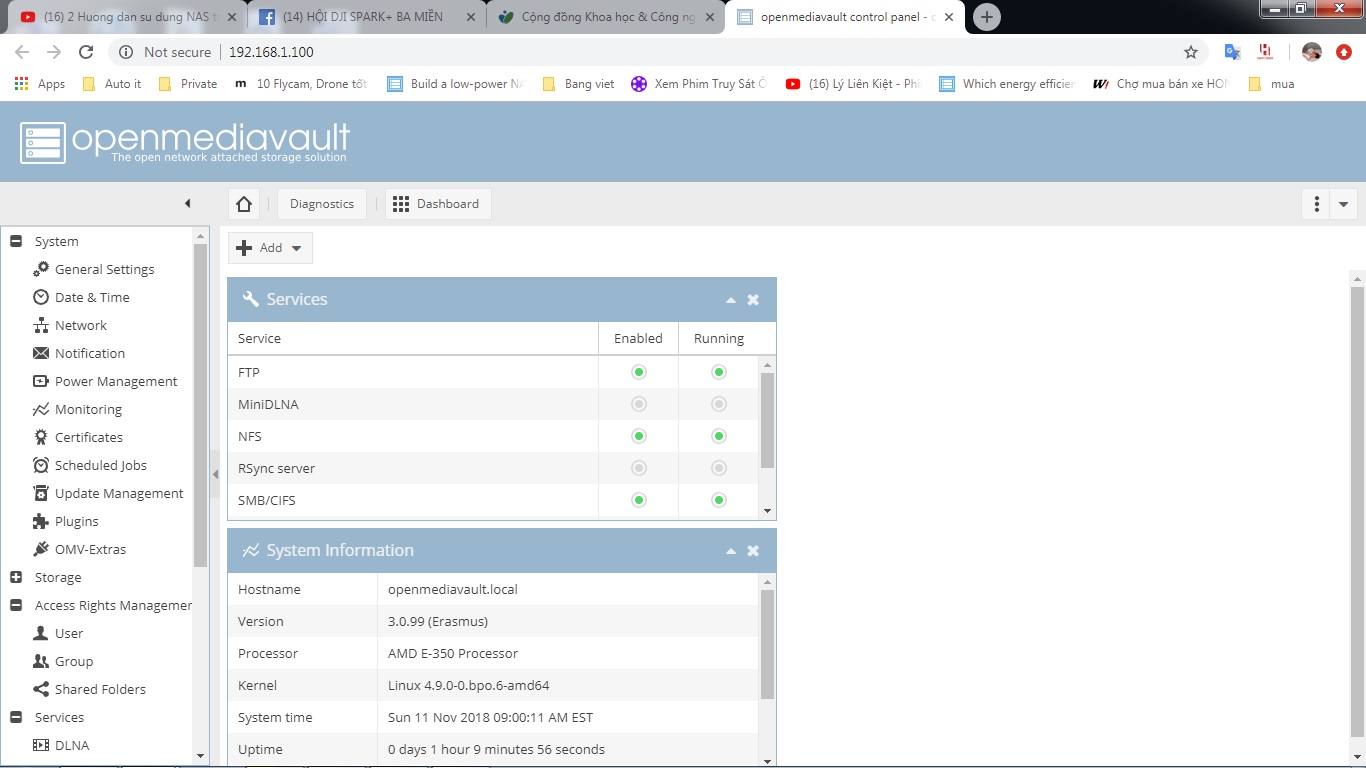Click the Home icon button
The width and height of the screenshot is (1366, 768).
click(x=244, y=204)
